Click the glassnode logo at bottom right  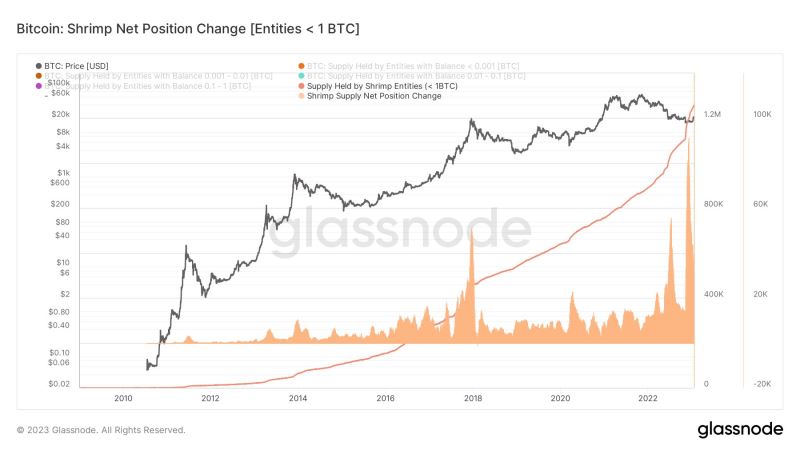pyautogui.click(x=738, y=429)
